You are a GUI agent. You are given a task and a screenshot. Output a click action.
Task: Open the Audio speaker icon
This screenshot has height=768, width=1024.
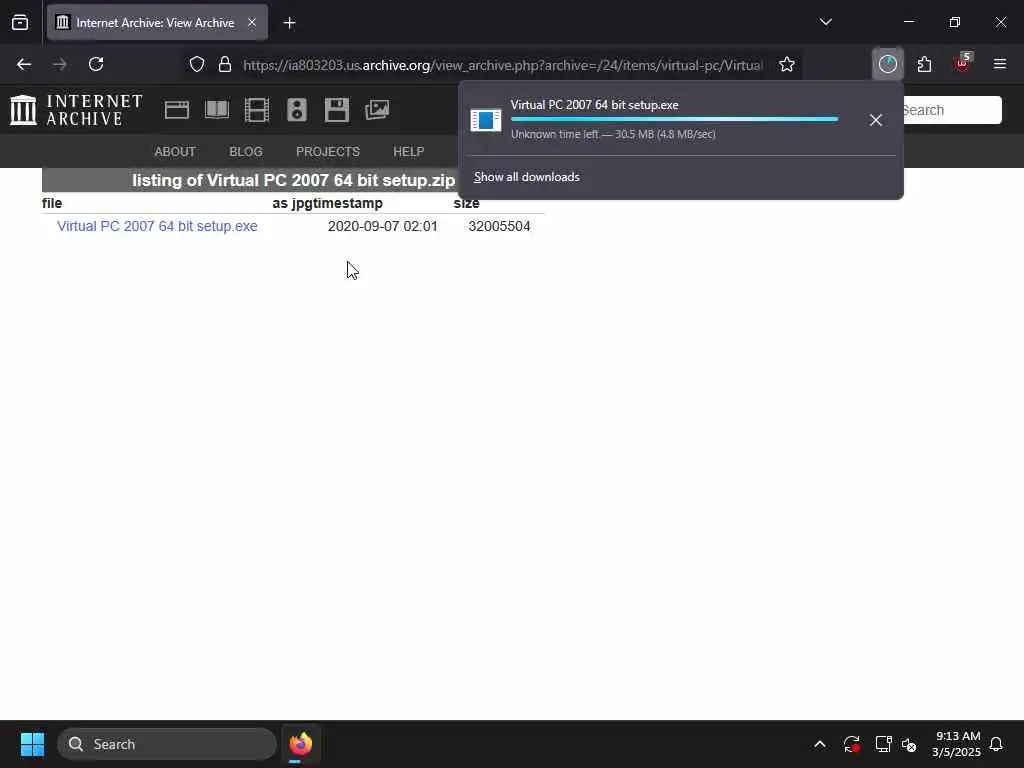click(296, 110)
